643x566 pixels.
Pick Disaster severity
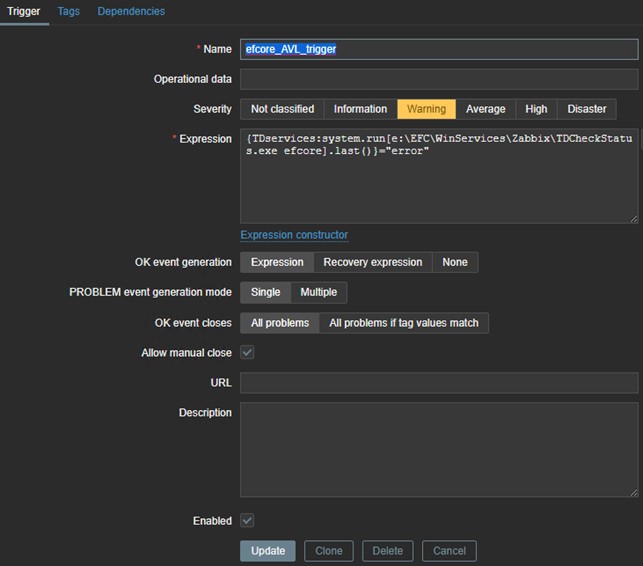587,109
